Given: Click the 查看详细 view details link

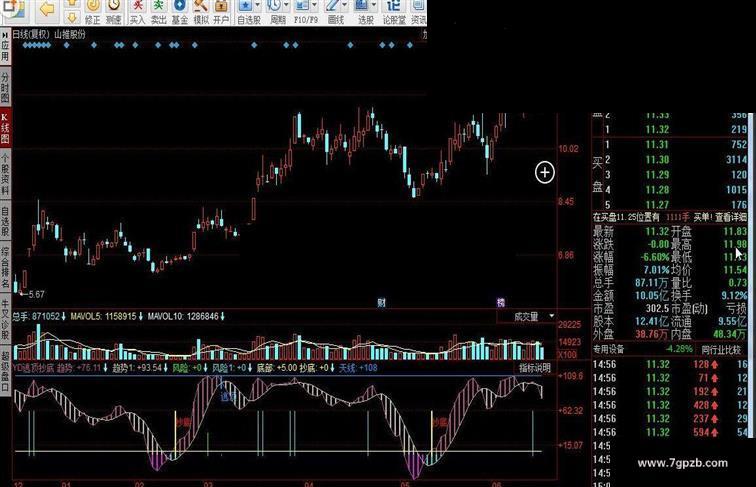Looking at the screenshot, I should [730, 217].
